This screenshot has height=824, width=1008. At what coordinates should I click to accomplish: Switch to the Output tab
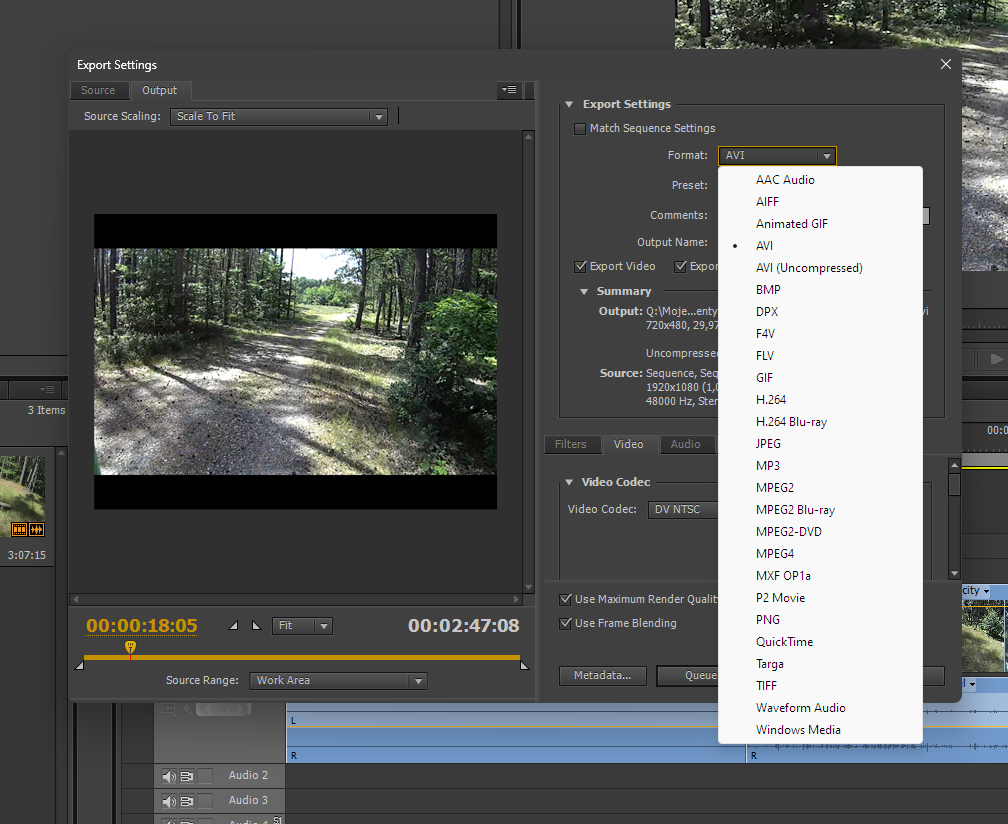[159, 91]
